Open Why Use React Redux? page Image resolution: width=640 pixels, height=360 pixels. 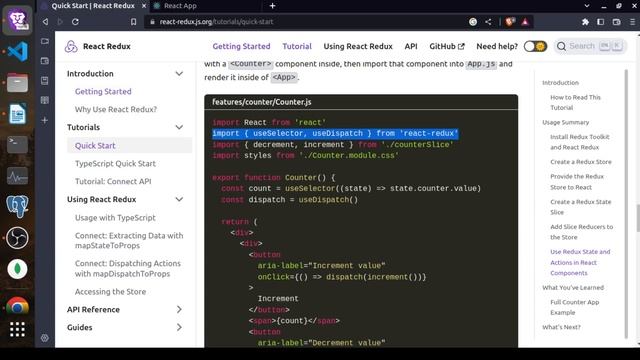(116, 109)
